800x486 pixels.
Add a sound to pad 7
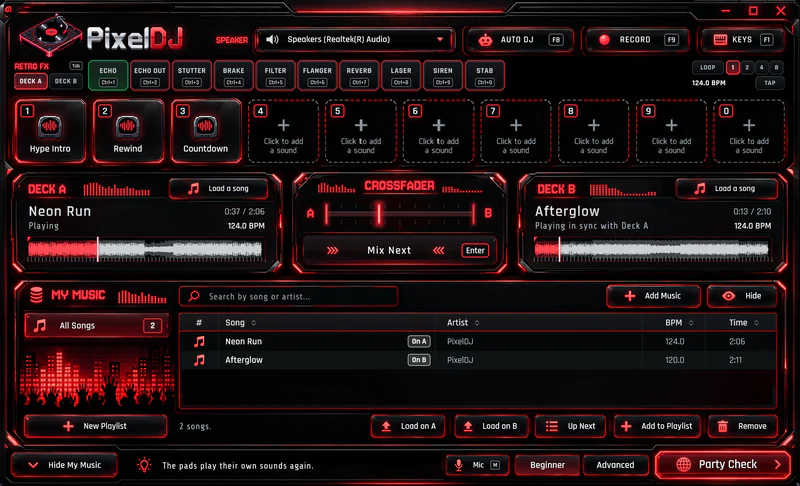click(516, 131)
